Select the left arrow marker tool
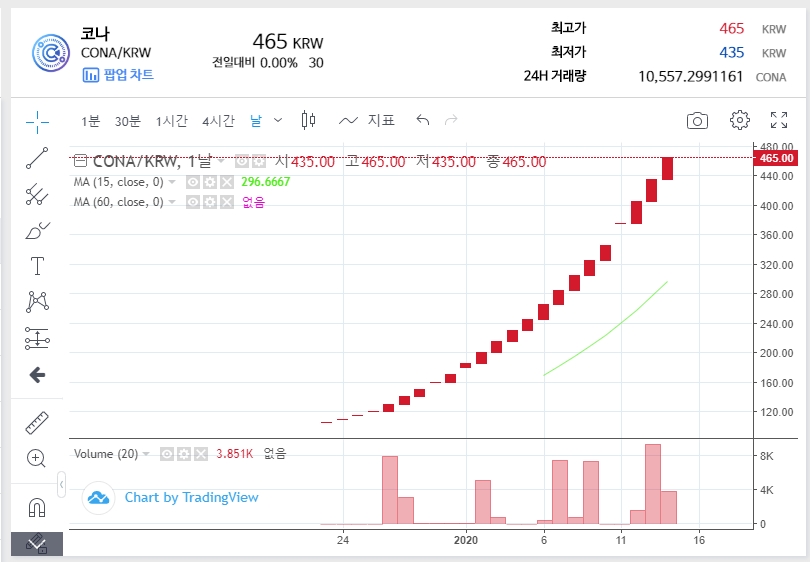Image resolution: width=810 pixels, height=562 pixels. (37, 375)
